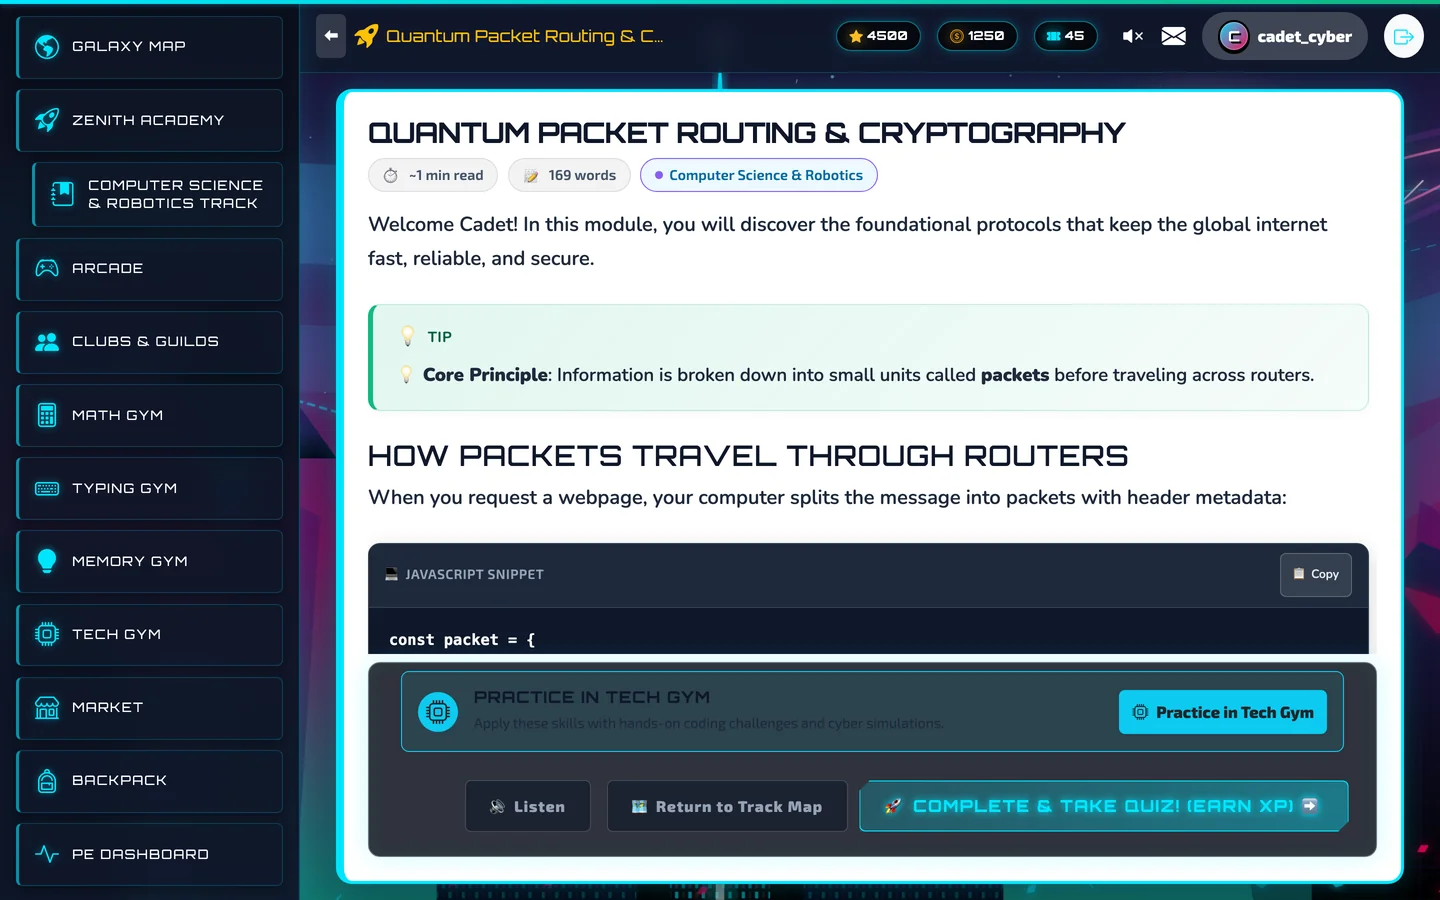Click the logout icon button

point(1404,37)
